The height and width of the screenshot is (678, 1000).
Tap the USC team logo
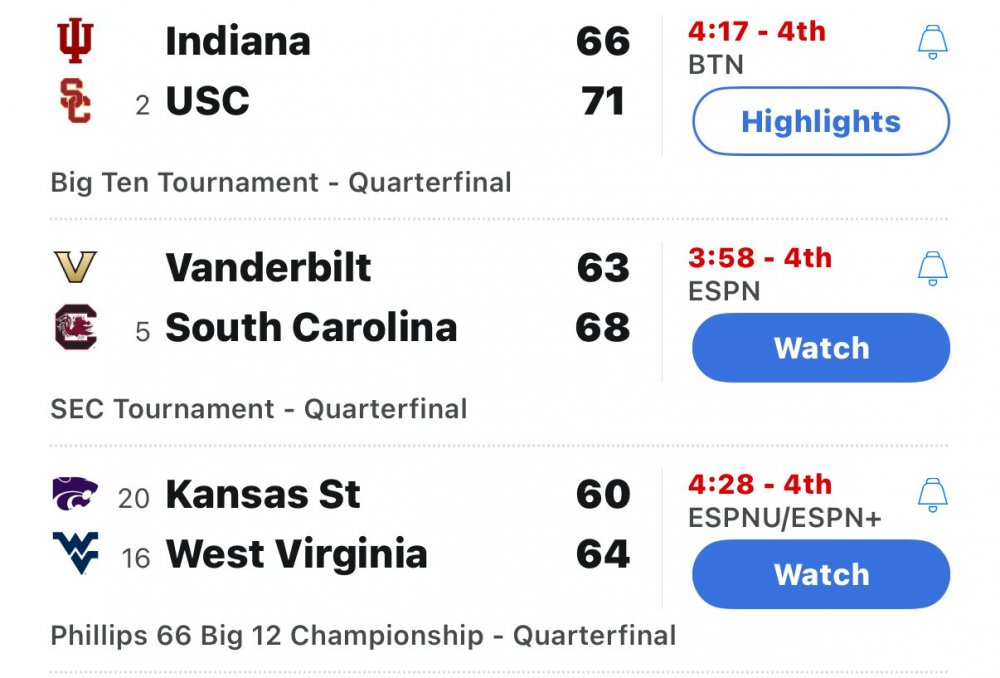click(x=75, y=101)
